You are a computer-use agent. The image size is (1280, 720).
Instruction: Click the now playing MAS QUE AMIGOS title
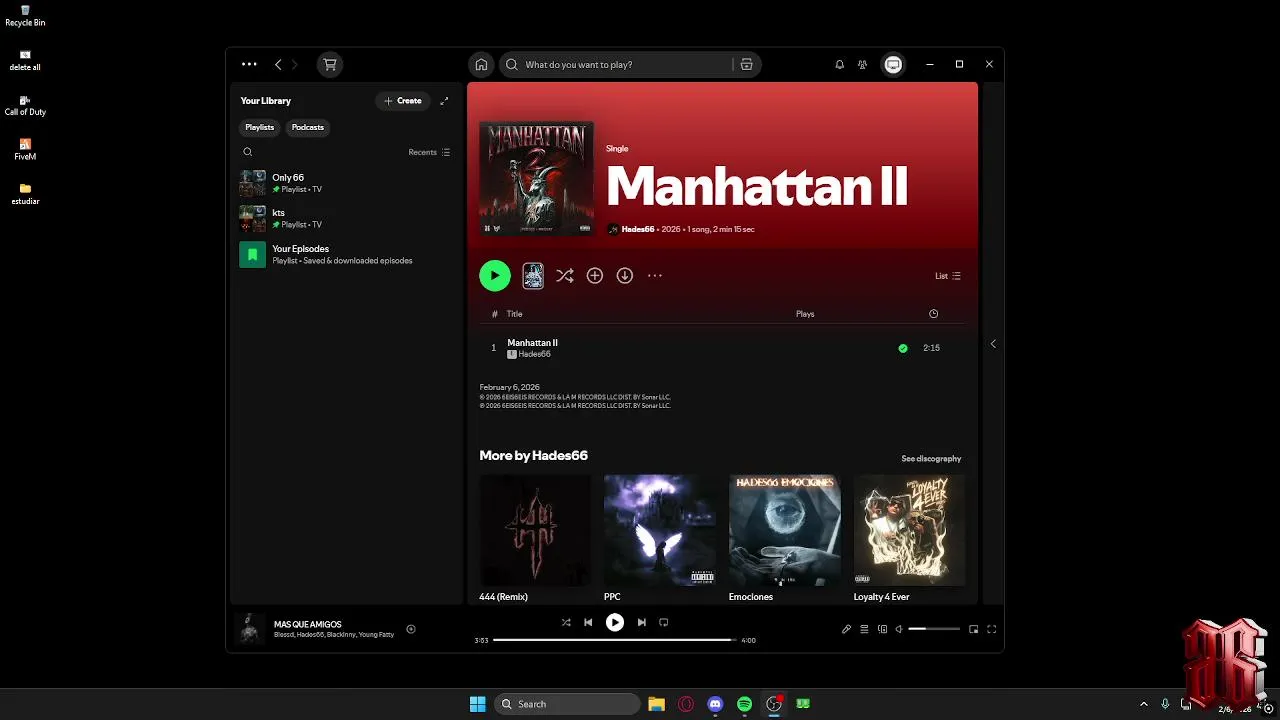click(x=308, y=624)
